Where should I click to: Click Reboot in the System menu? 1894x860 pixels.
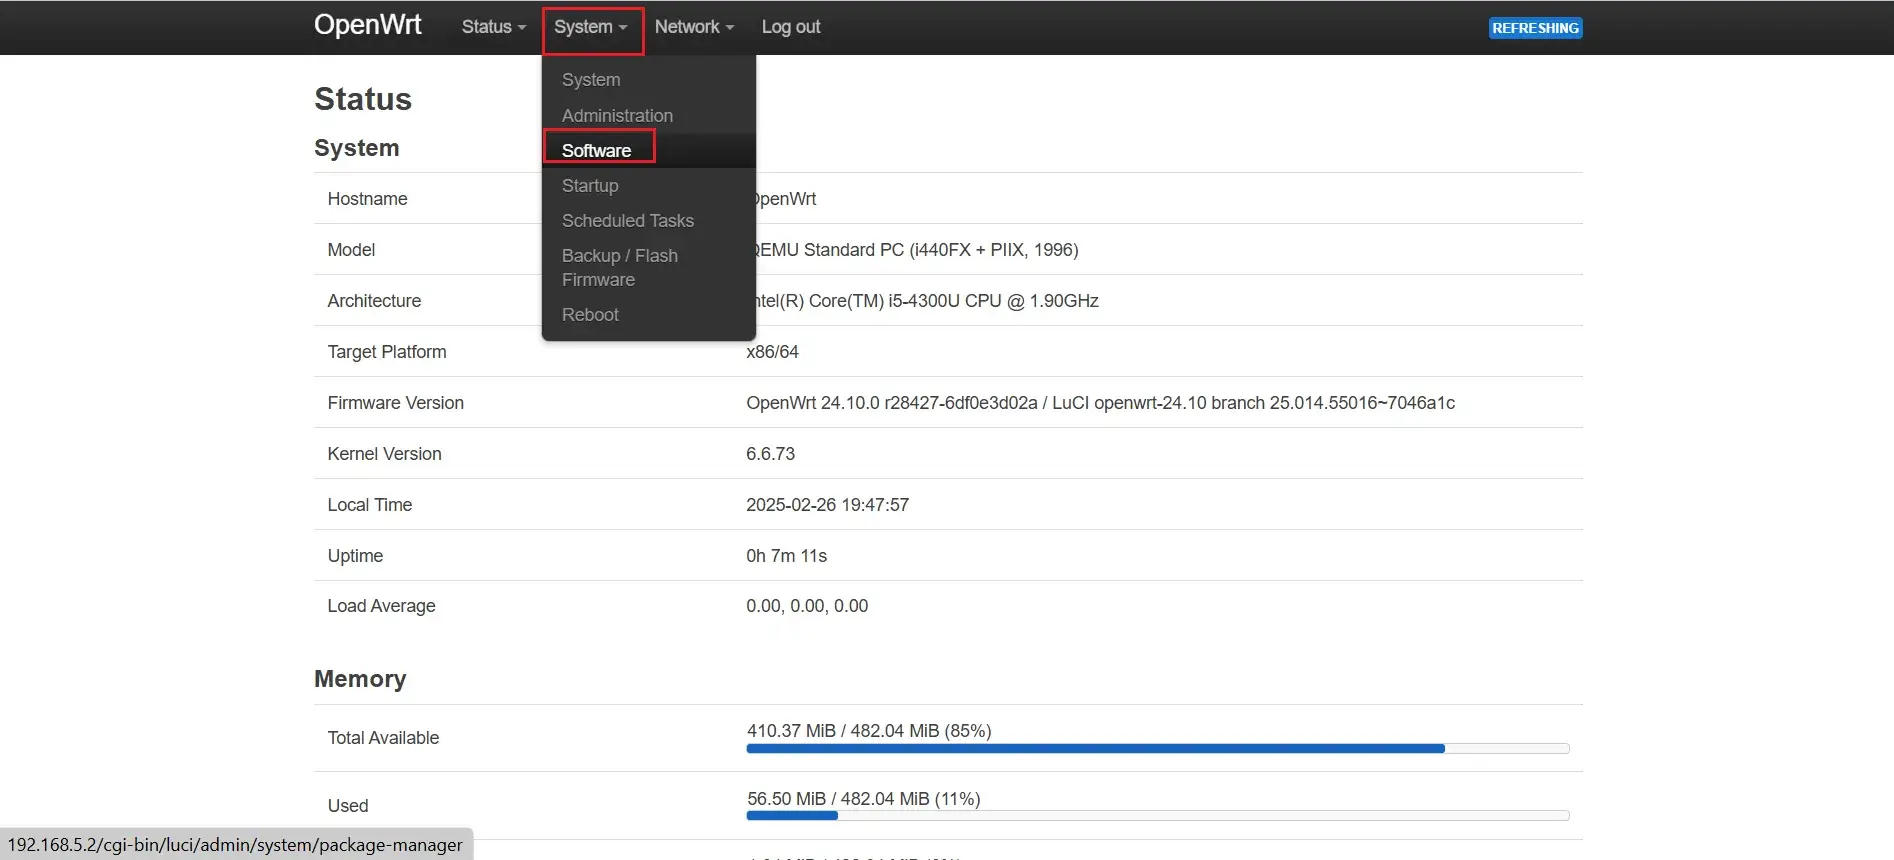590,315
